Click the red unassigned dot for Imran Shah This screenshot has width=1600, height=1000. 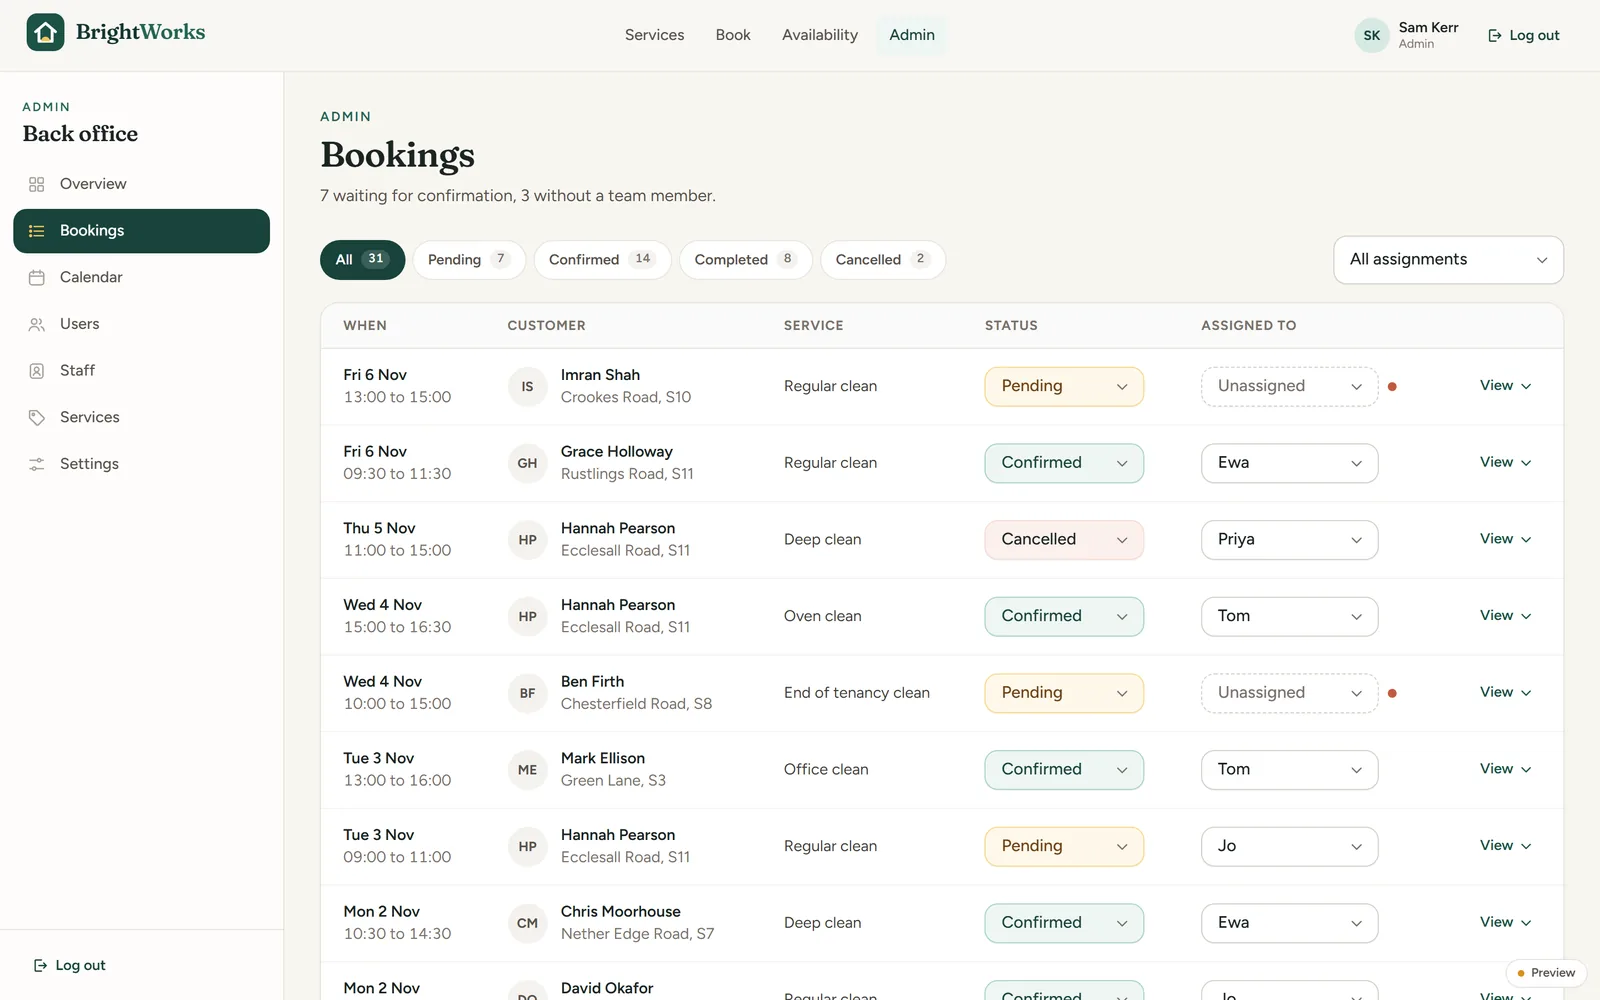[x=1392, y=387]
